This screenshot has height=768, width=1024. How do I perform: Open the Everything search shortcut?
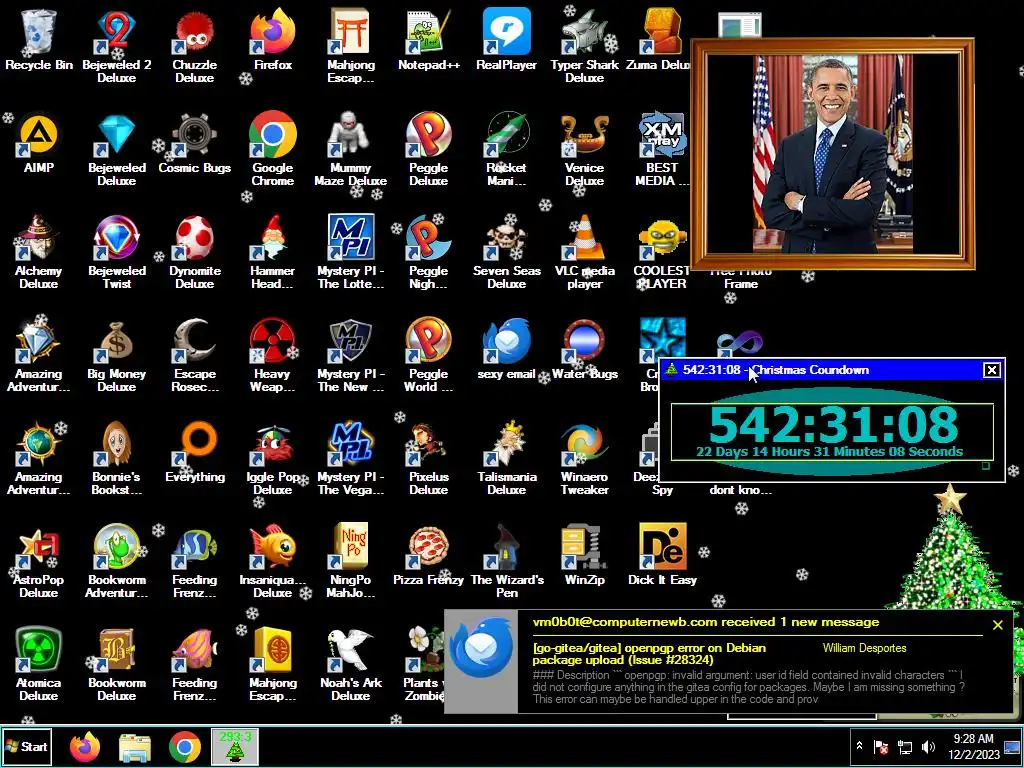click(x=194, y=453)
